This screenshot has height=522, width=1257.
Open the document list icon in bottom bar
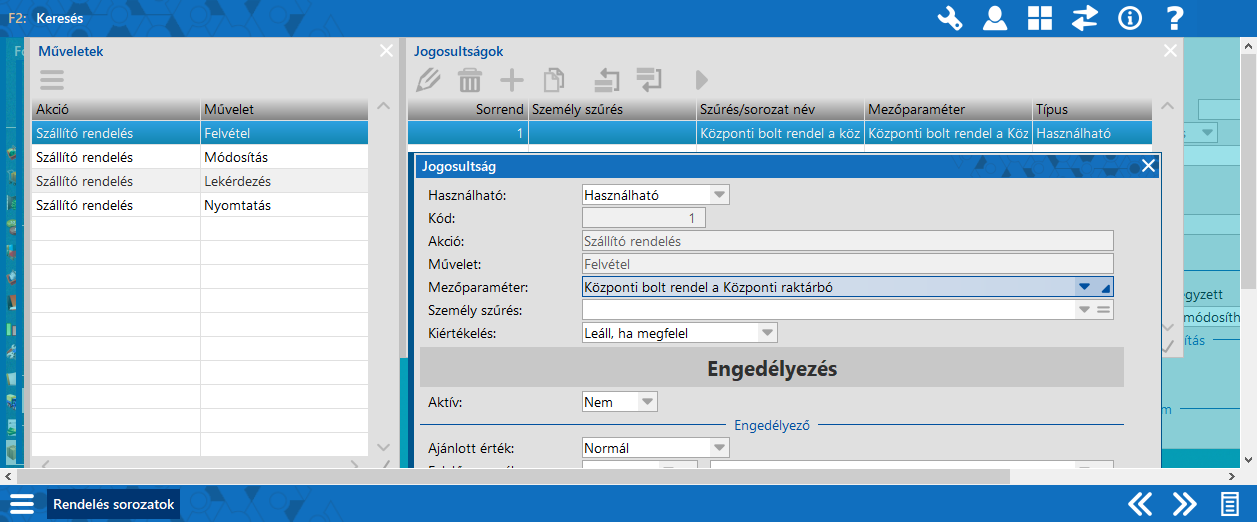click(x=1228, y=504)
